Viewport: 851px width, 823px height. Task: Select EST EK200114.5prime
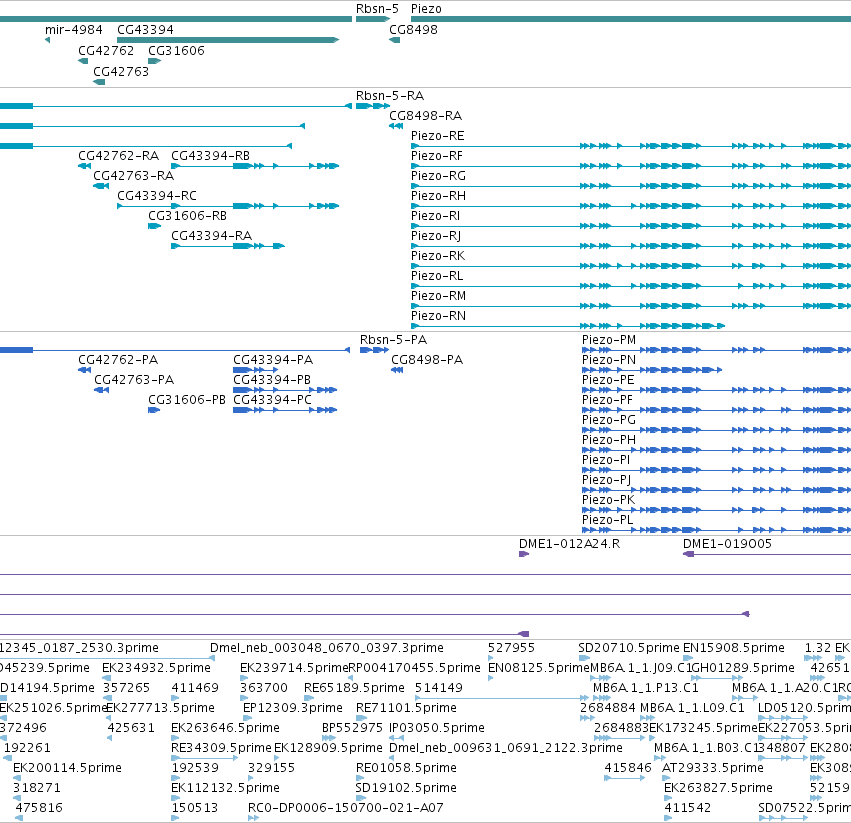pyautogui.click(x=67, y=768)
